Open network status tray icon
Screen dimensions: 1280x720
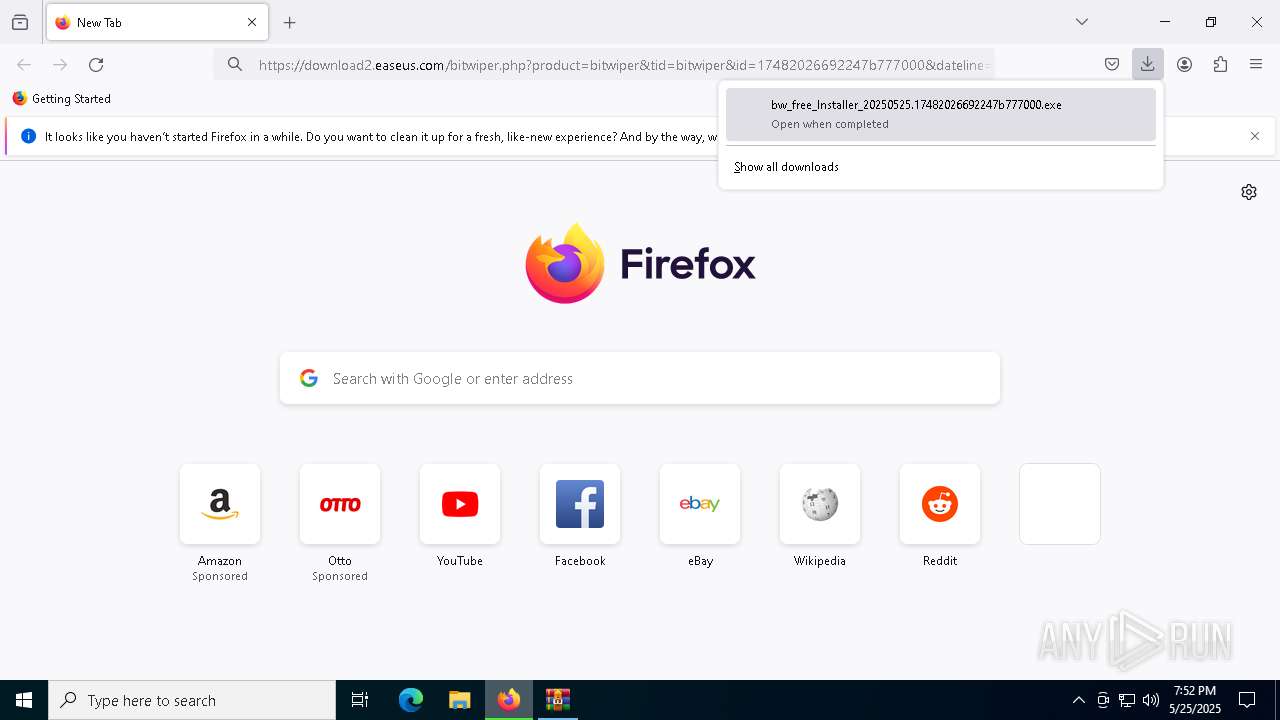1127,700
